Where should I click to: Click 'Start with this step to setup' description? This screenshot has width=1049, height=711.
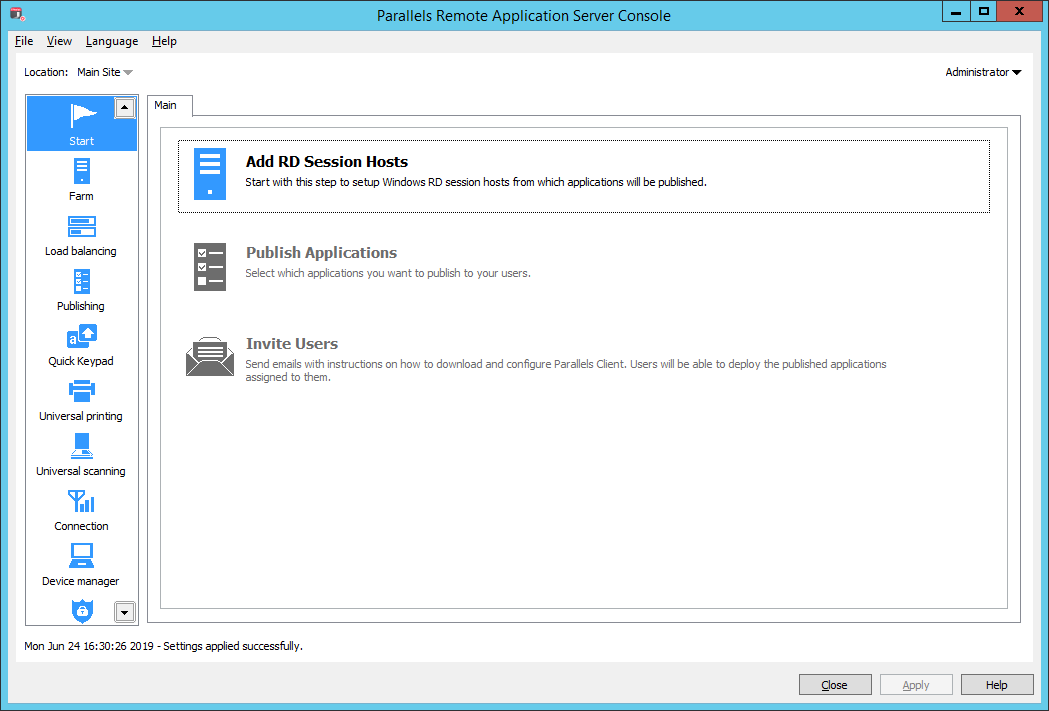(476, 182)
